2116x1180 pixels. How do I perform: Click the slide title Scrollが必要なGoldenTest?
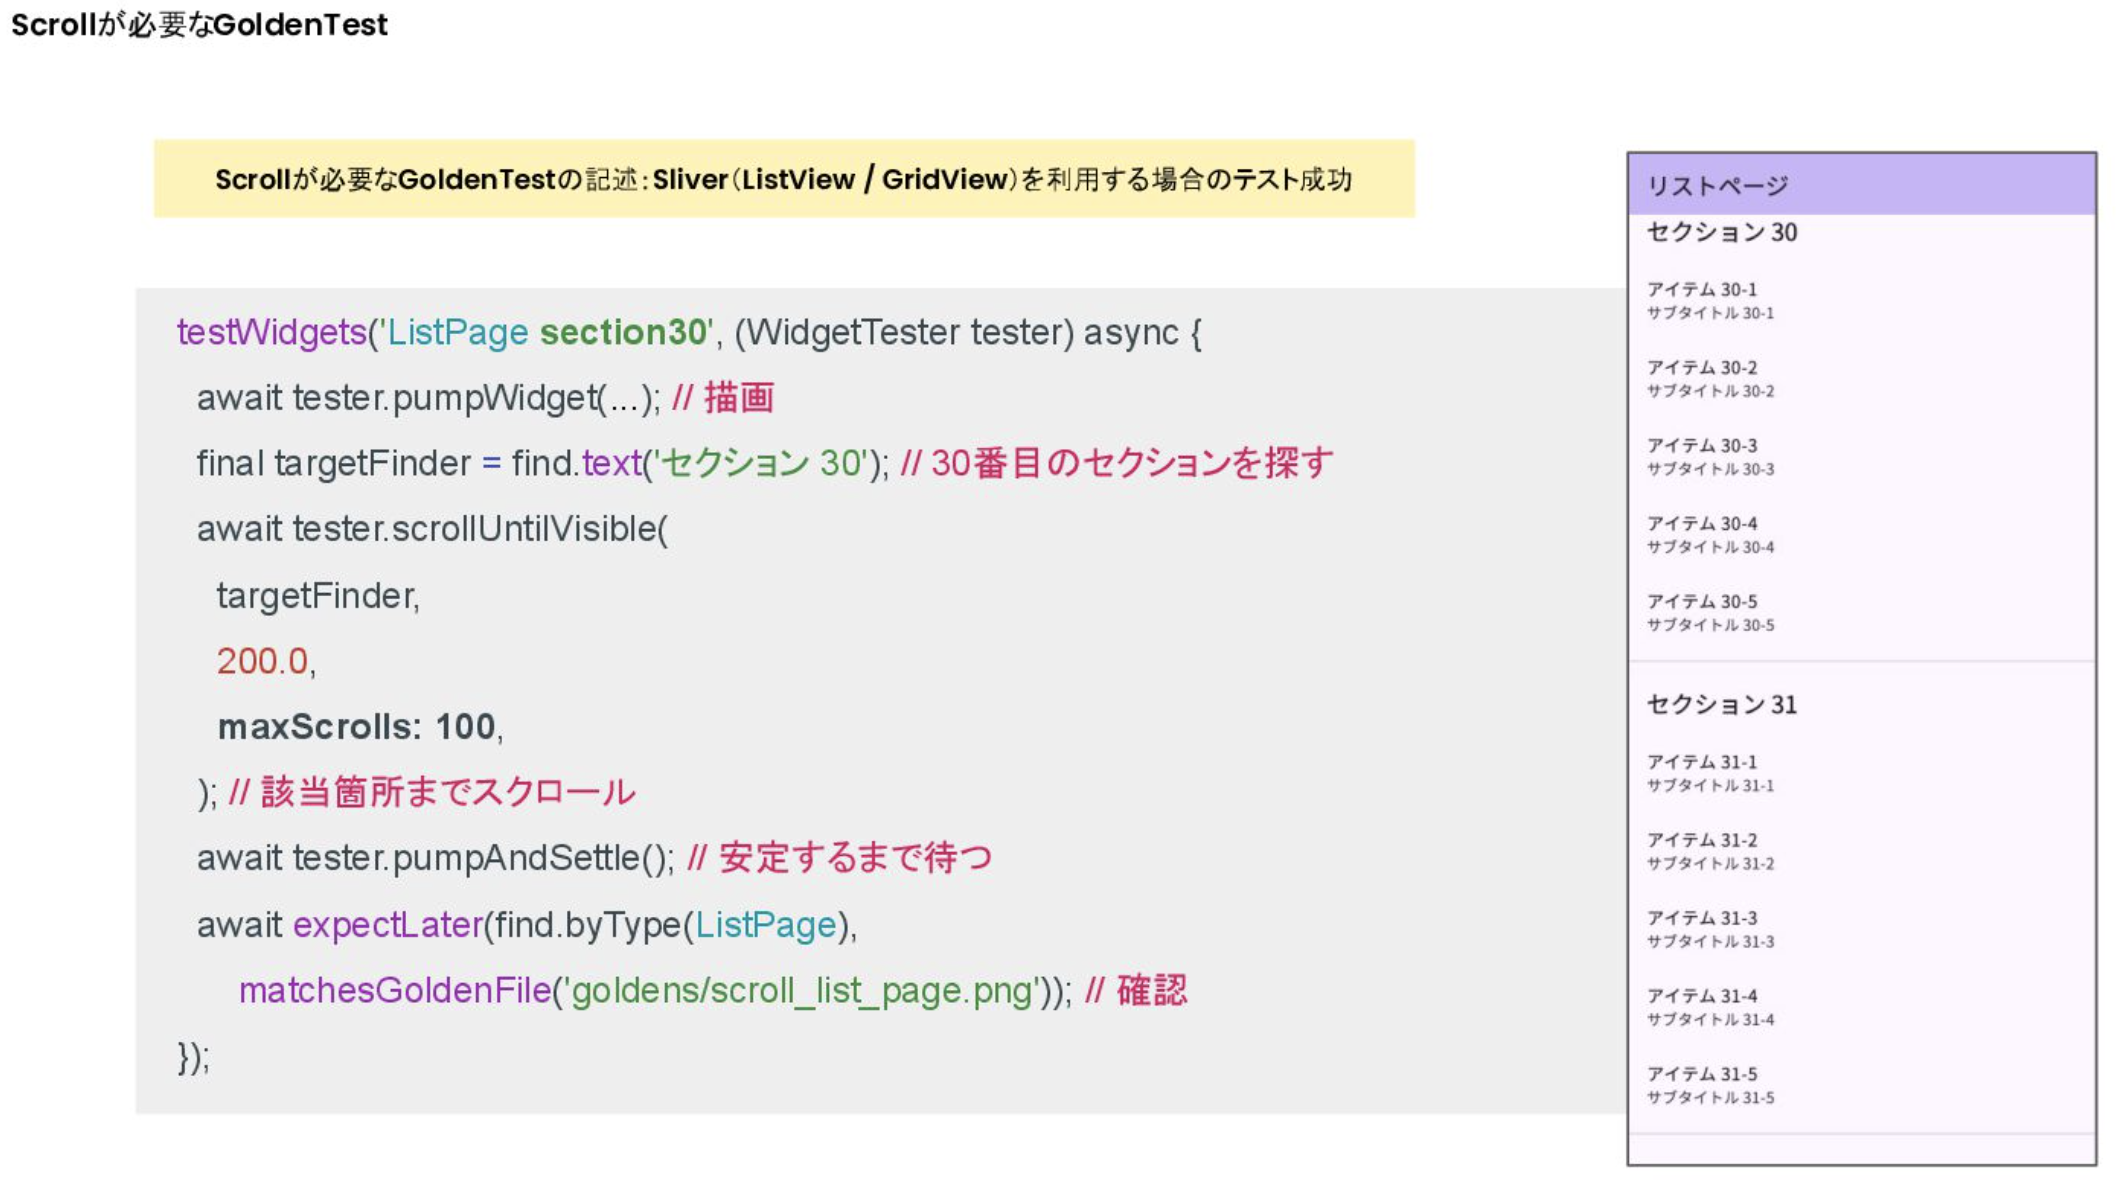pos(199,24)
